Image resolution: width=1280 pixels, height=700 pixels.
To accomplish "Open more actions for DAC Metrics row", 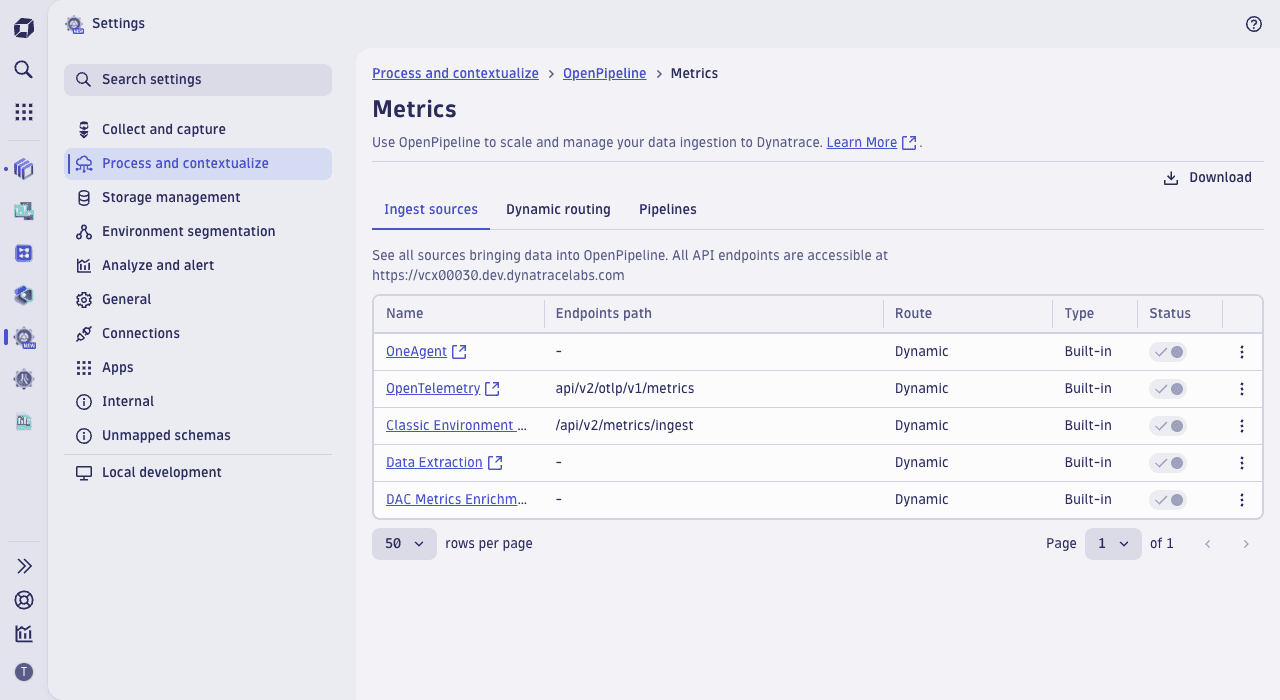I will pyautogui.click(x=1242, y=500).
